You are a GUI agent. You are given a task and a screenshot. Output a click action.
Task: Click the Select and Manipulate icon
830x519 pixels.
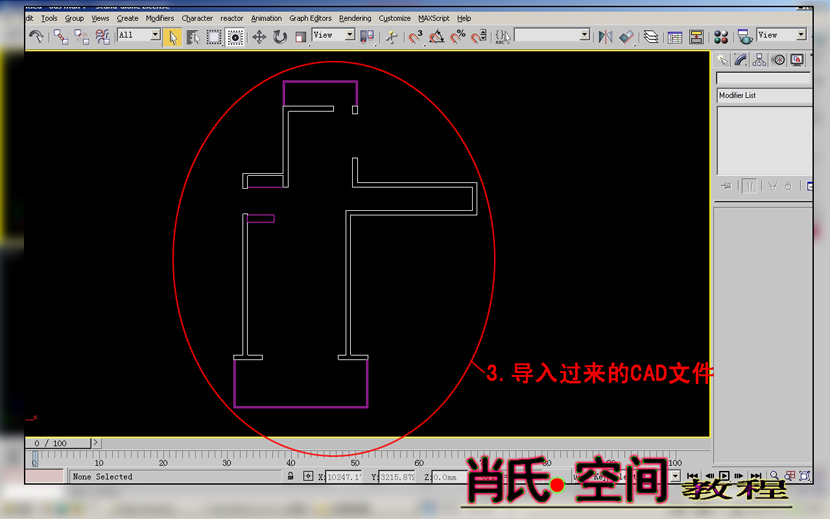click(x=392, y=37)
